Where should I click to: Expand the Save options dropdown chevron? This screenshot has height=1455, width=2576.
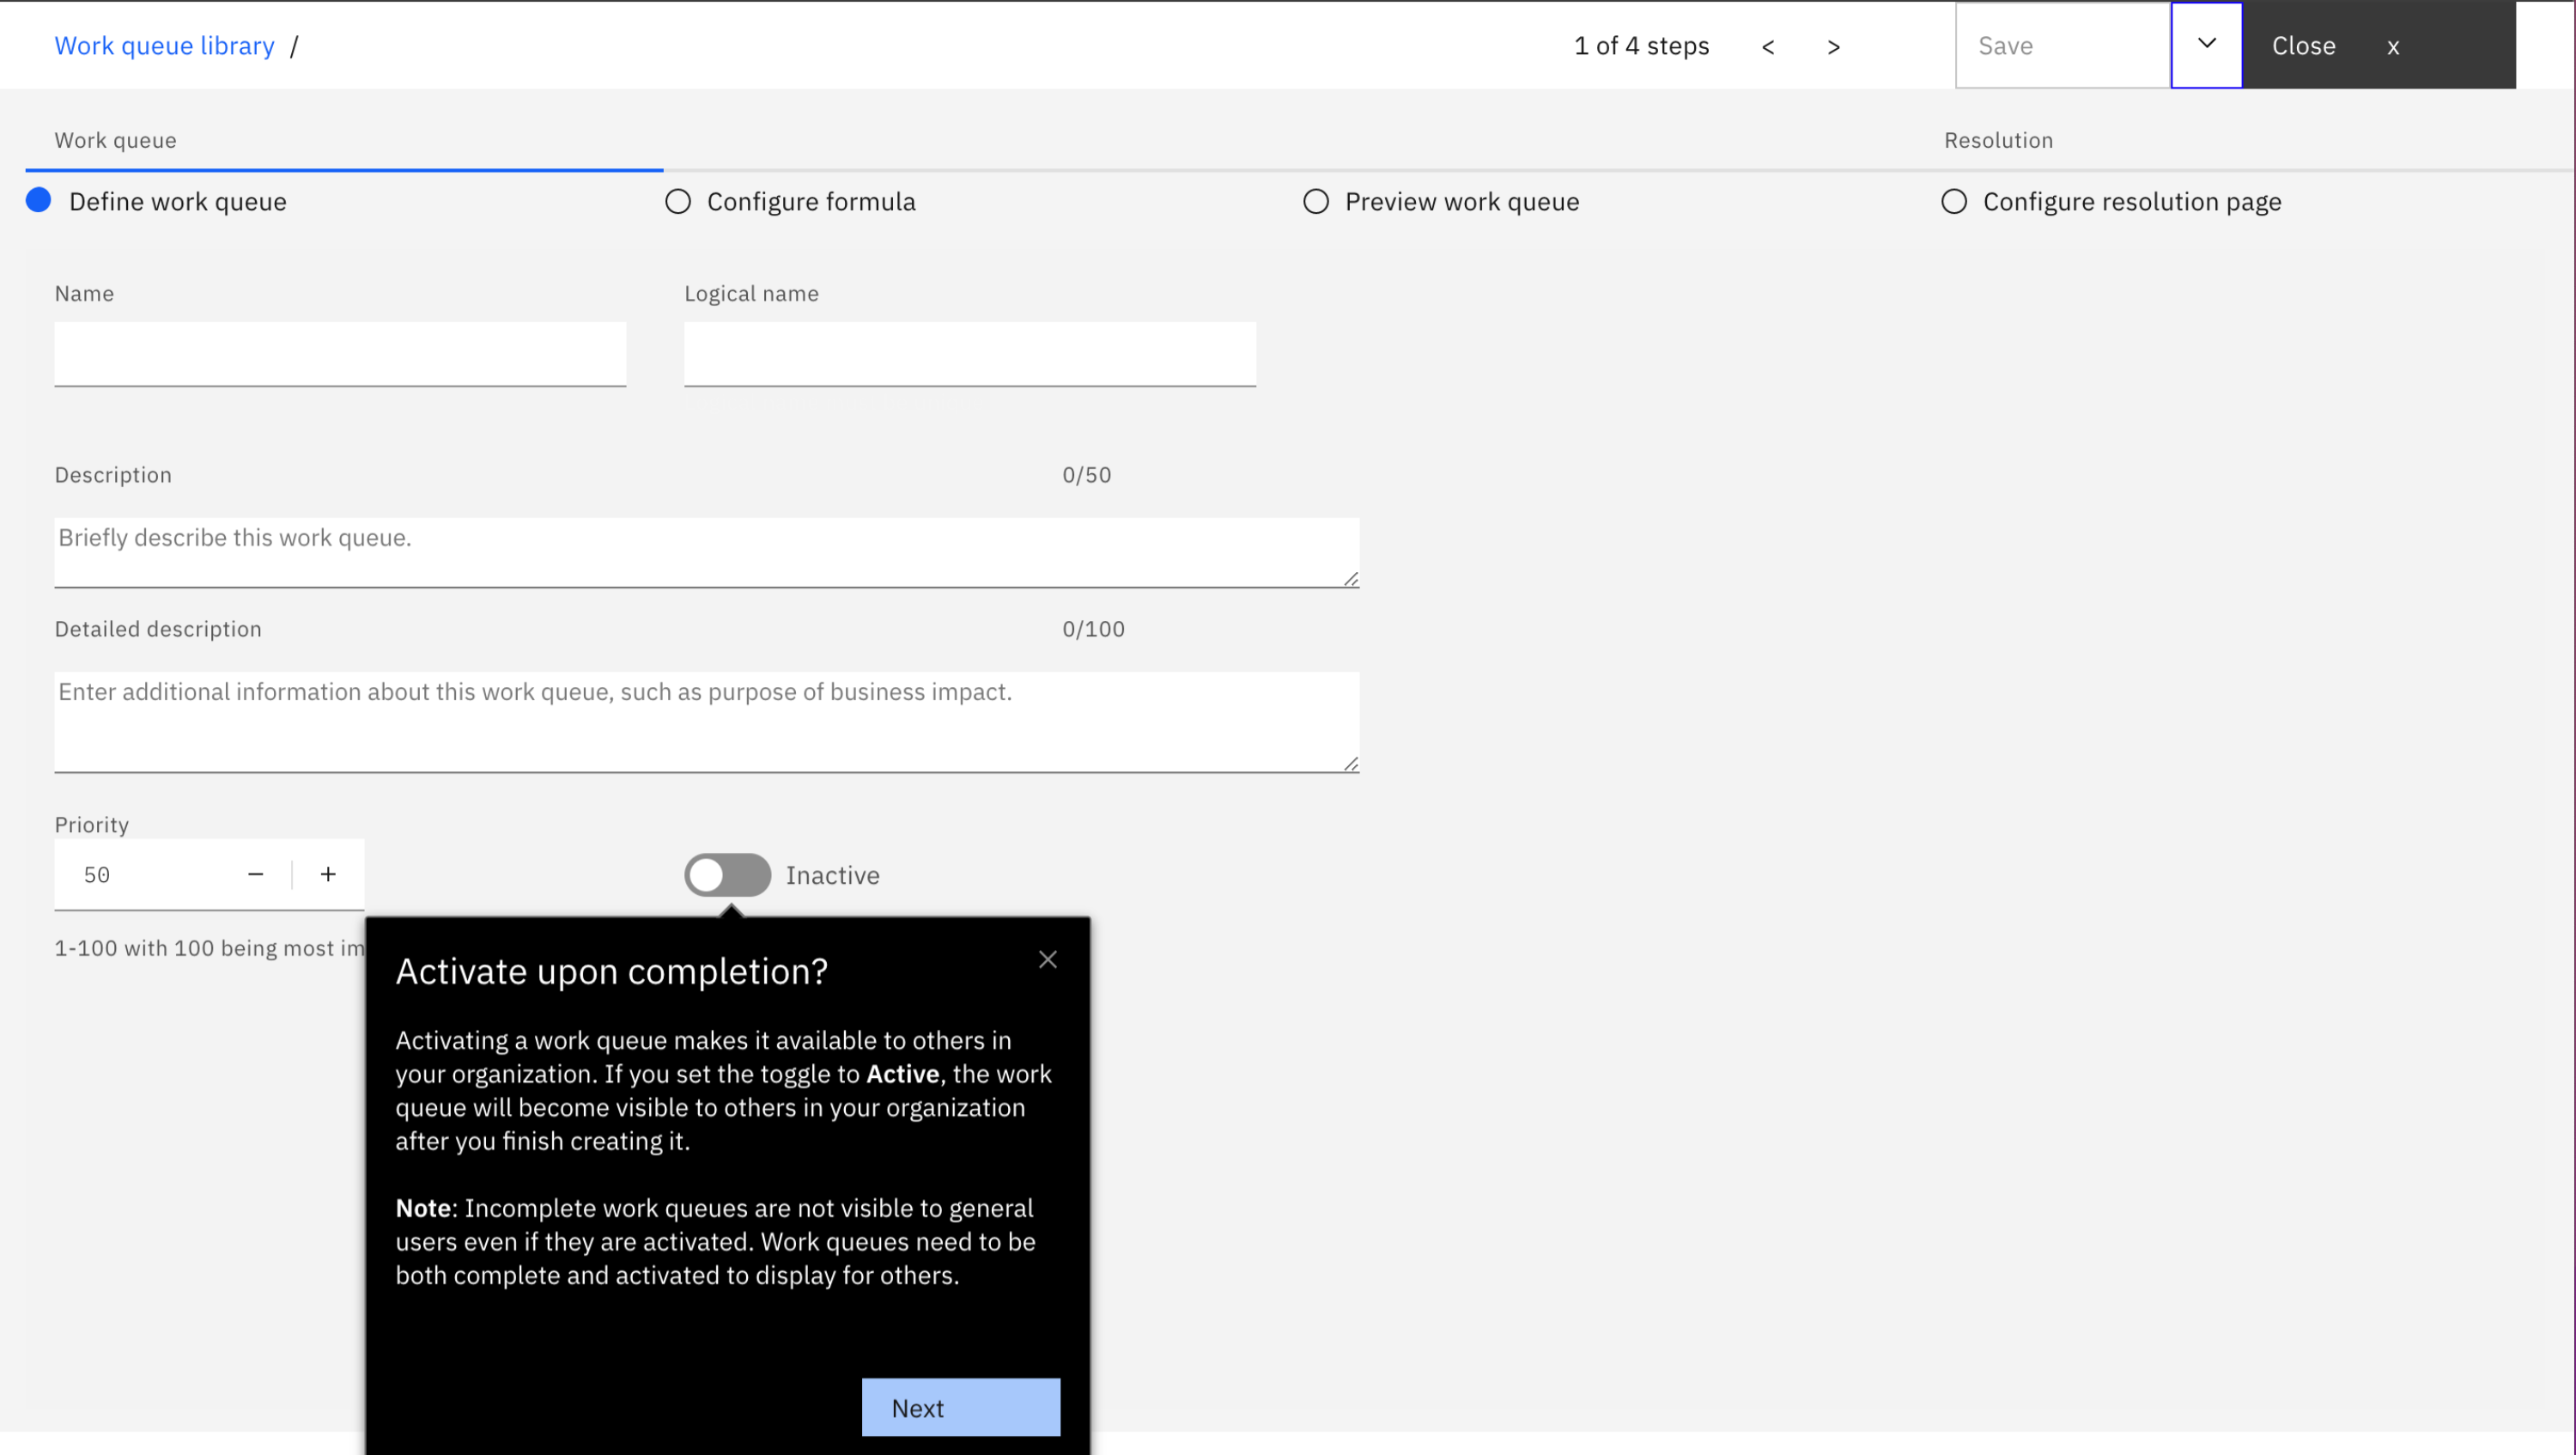(2206, 44)
